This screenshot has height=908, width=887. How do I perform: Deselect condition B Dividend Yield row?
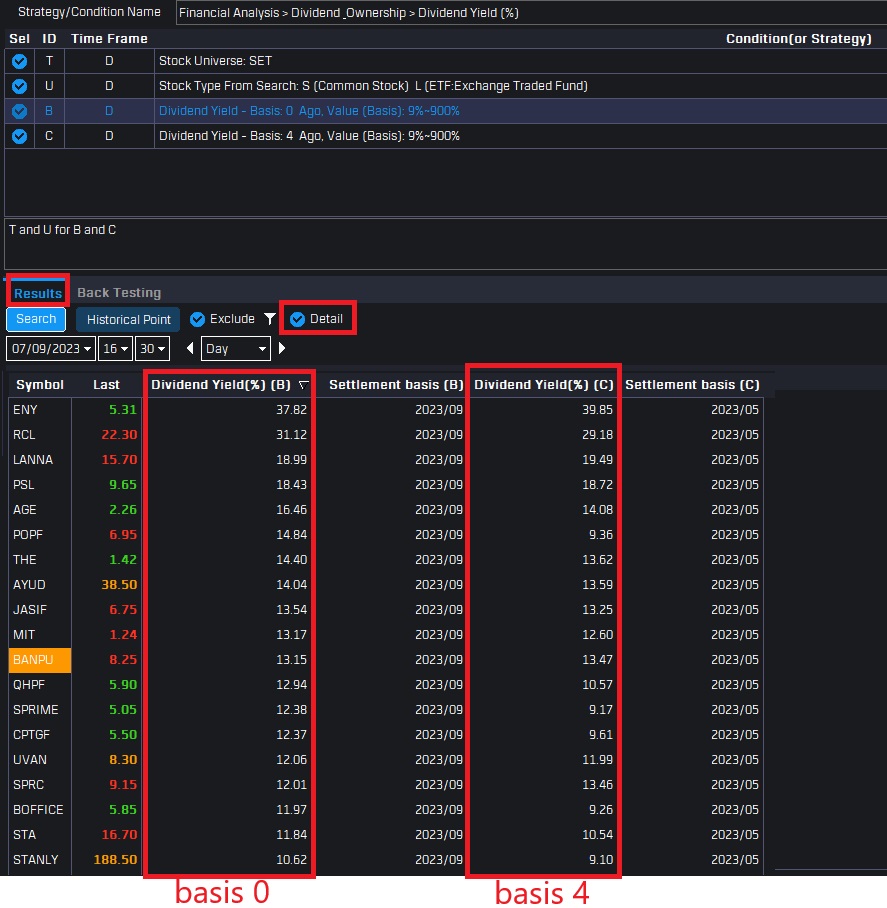point(19,111)
